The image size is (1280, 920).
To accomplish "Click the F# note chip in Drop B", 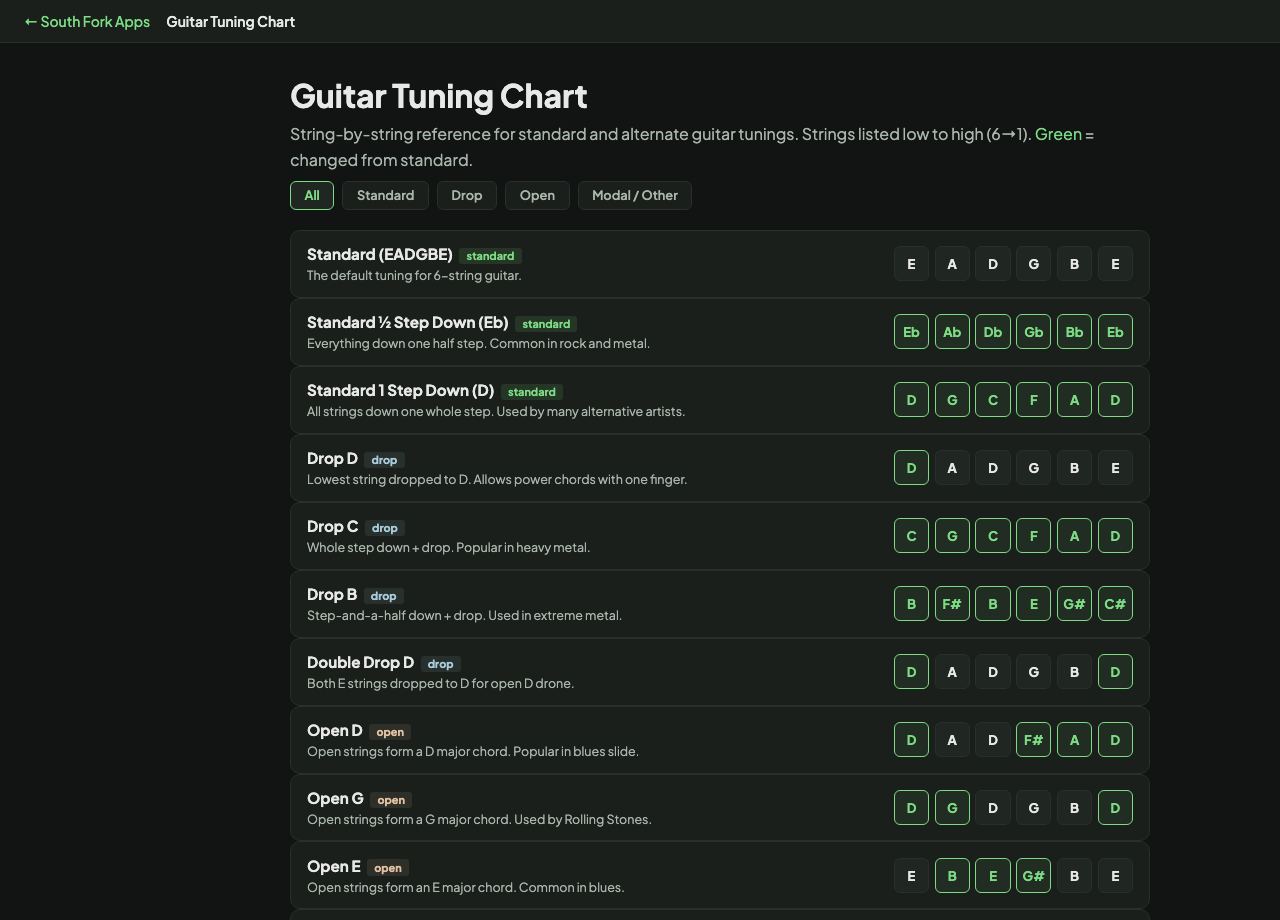I will point(952,604).
